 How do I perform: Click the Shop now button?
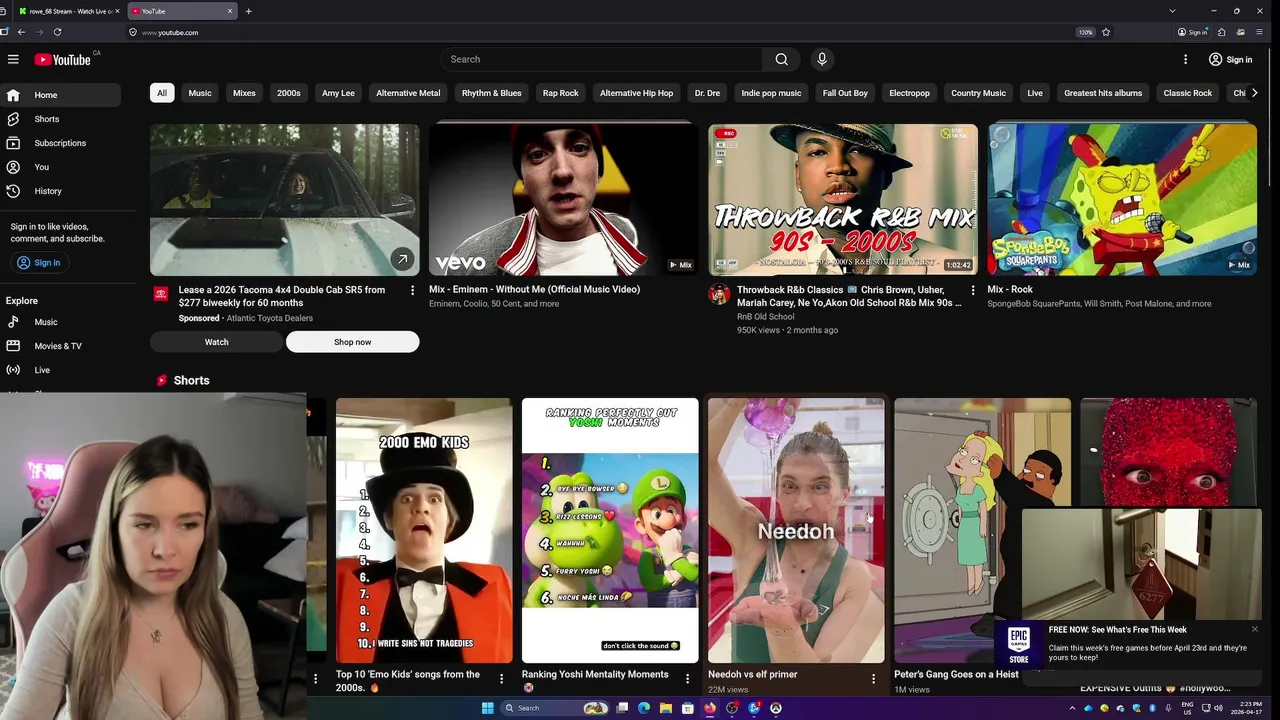(352, 342)
